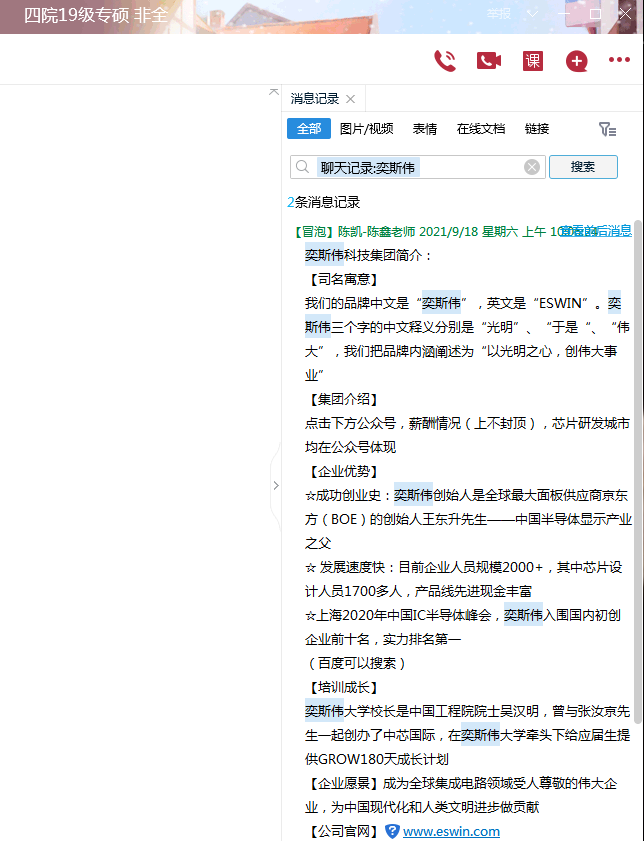Start a video call
Image resolution: width=644 pixels, height=841 pixels.
(x=488, y=61)
